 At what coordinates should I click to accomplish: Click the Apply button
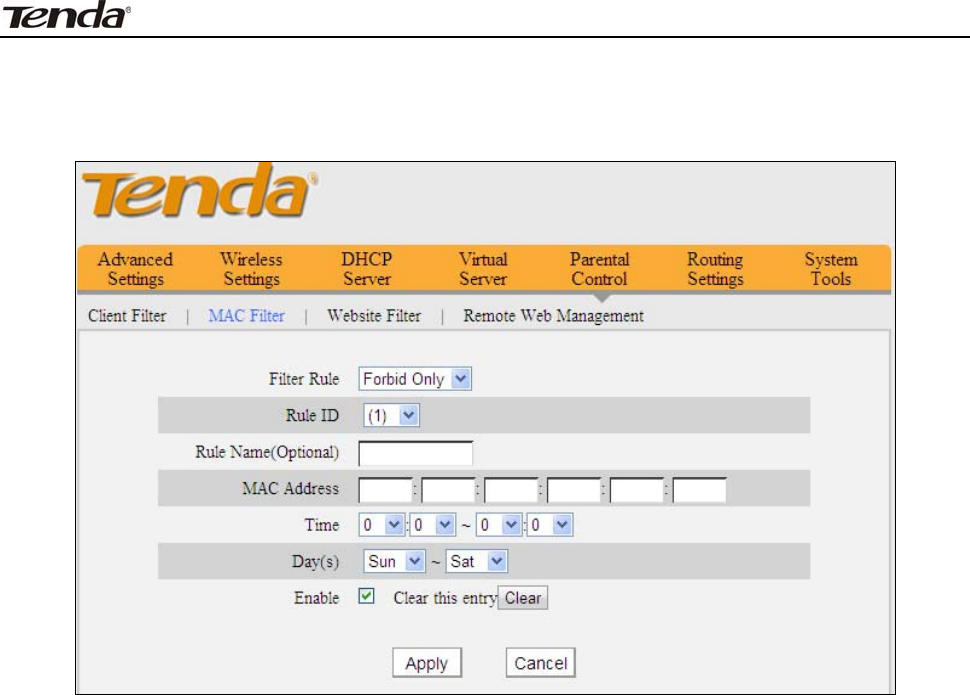click(427, 663)
